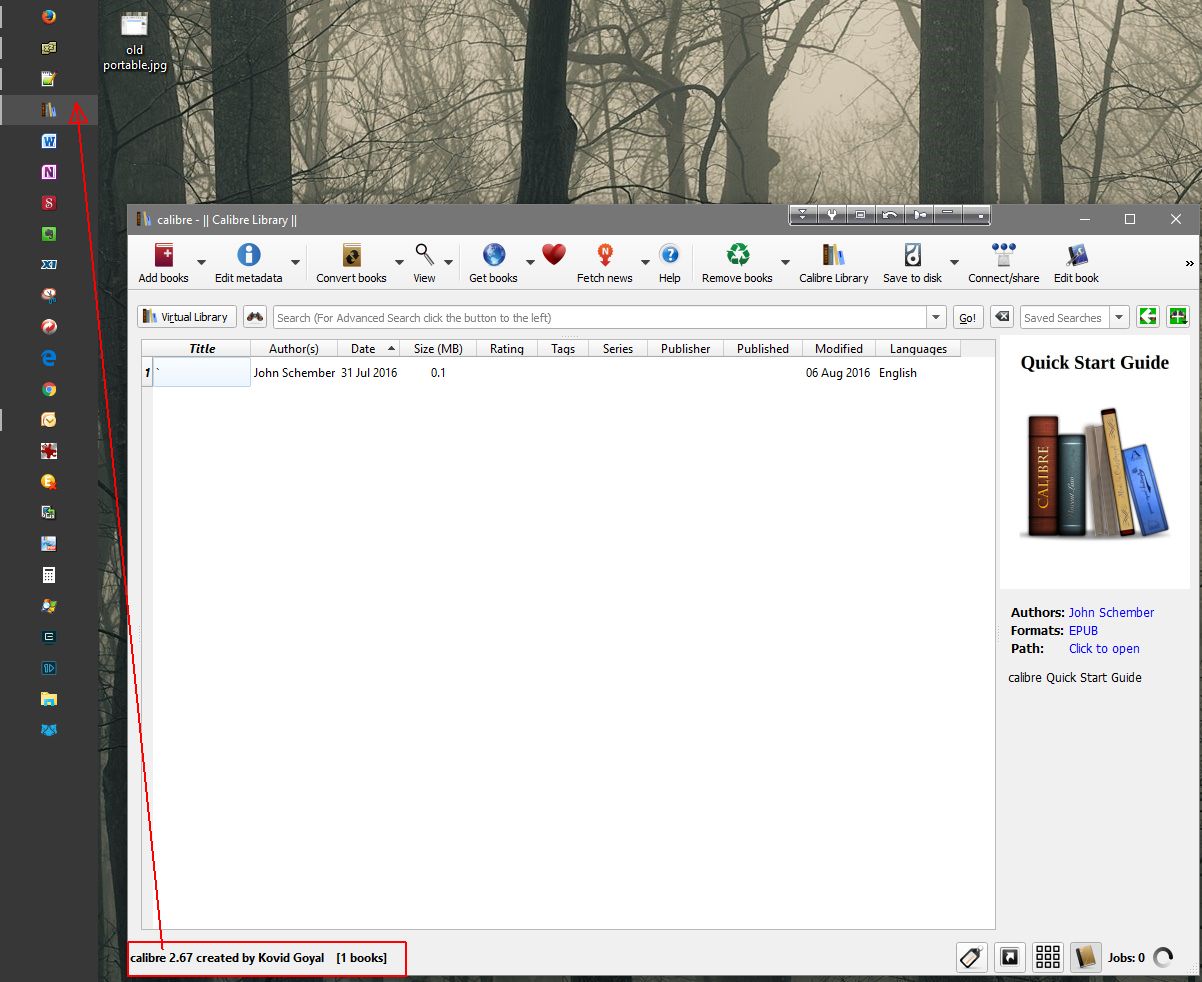
Task: Open Edit metadata from the toolbar
Action: [x=248, y=256]
